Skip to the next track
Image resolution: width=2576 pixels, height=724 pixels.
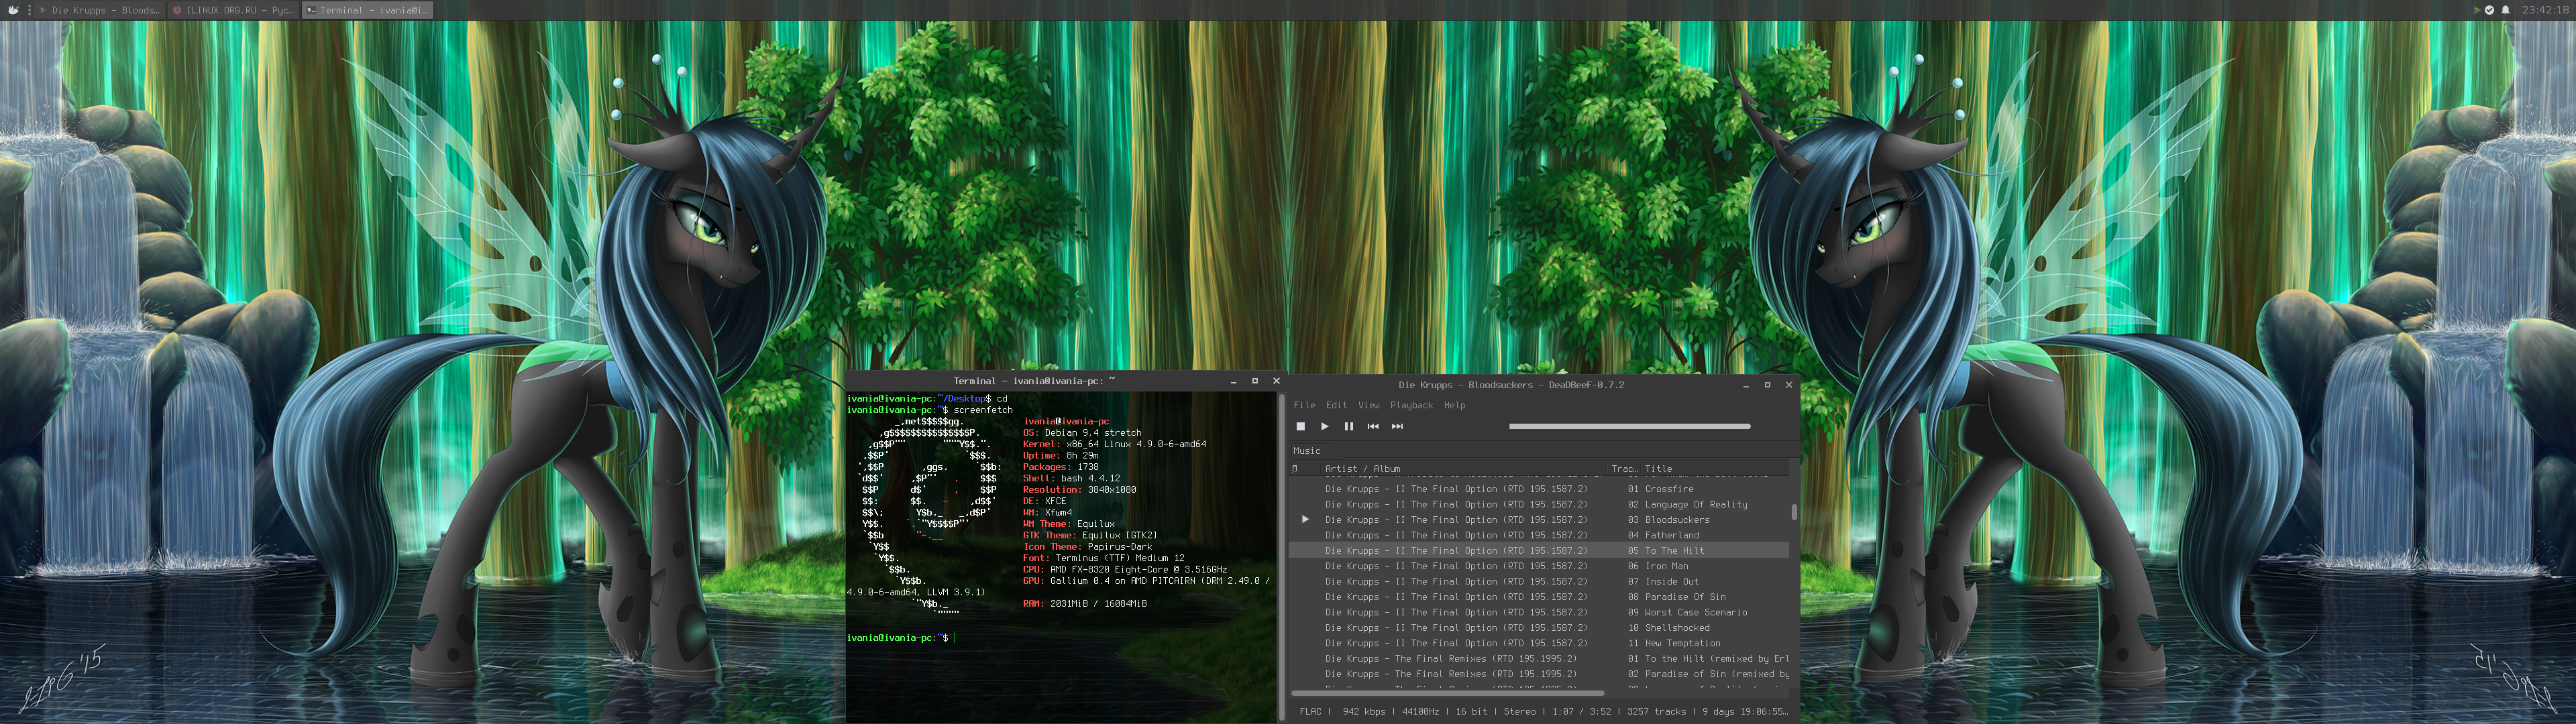pos(1397,426)
